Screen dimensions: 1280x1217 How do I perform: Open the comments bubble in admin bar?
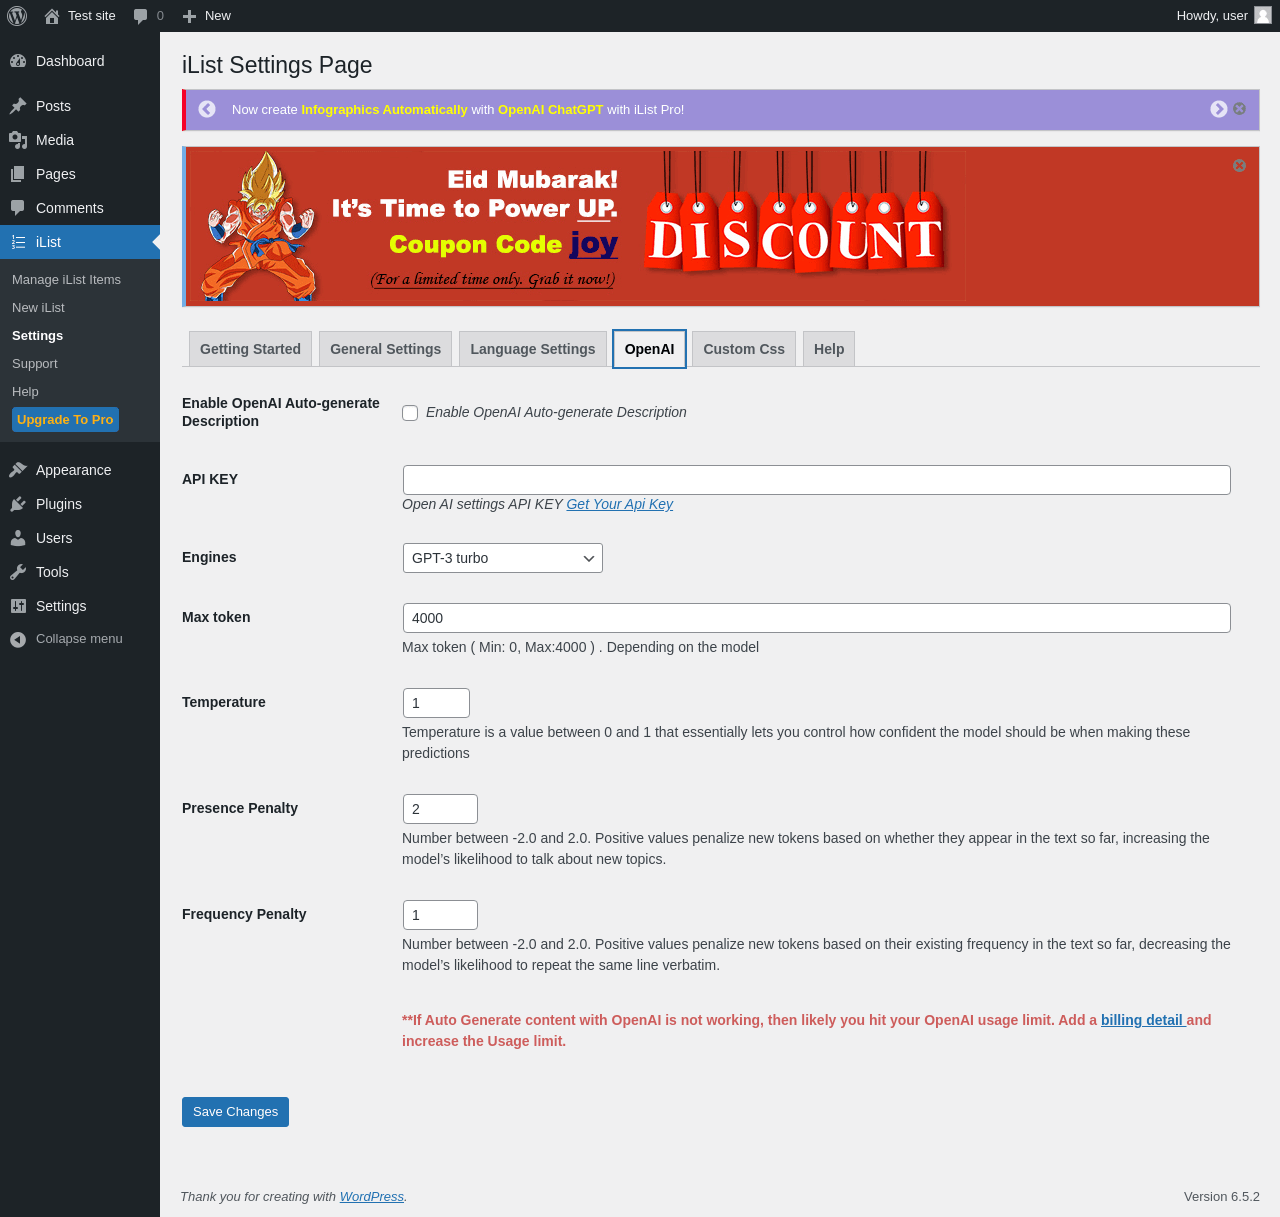tap(141, 16)
